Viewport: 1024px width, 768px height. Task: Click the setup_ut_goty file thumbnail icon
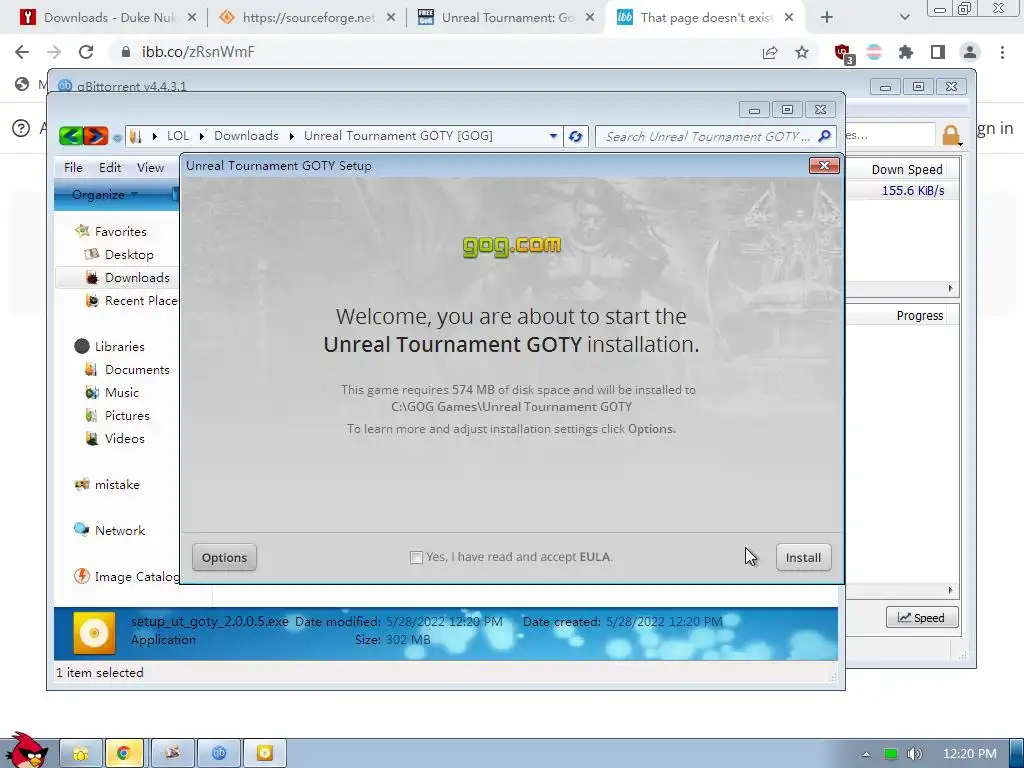coord(94,632)
